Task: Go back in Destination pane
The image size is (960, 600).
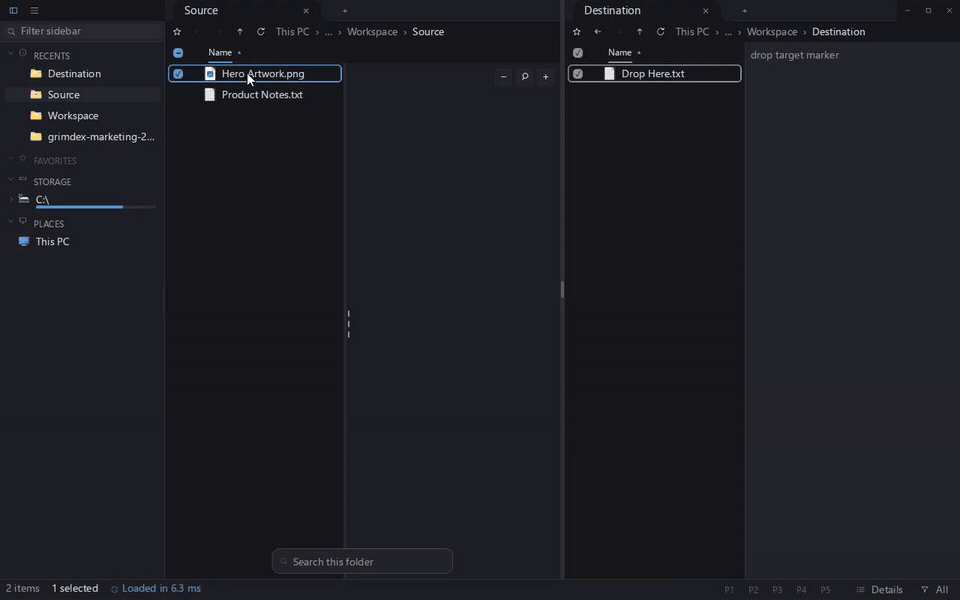Action: [598, 32]
